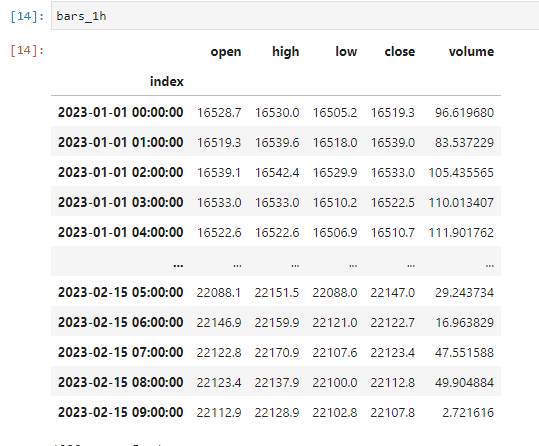Click the volume column header

point(471,52)
